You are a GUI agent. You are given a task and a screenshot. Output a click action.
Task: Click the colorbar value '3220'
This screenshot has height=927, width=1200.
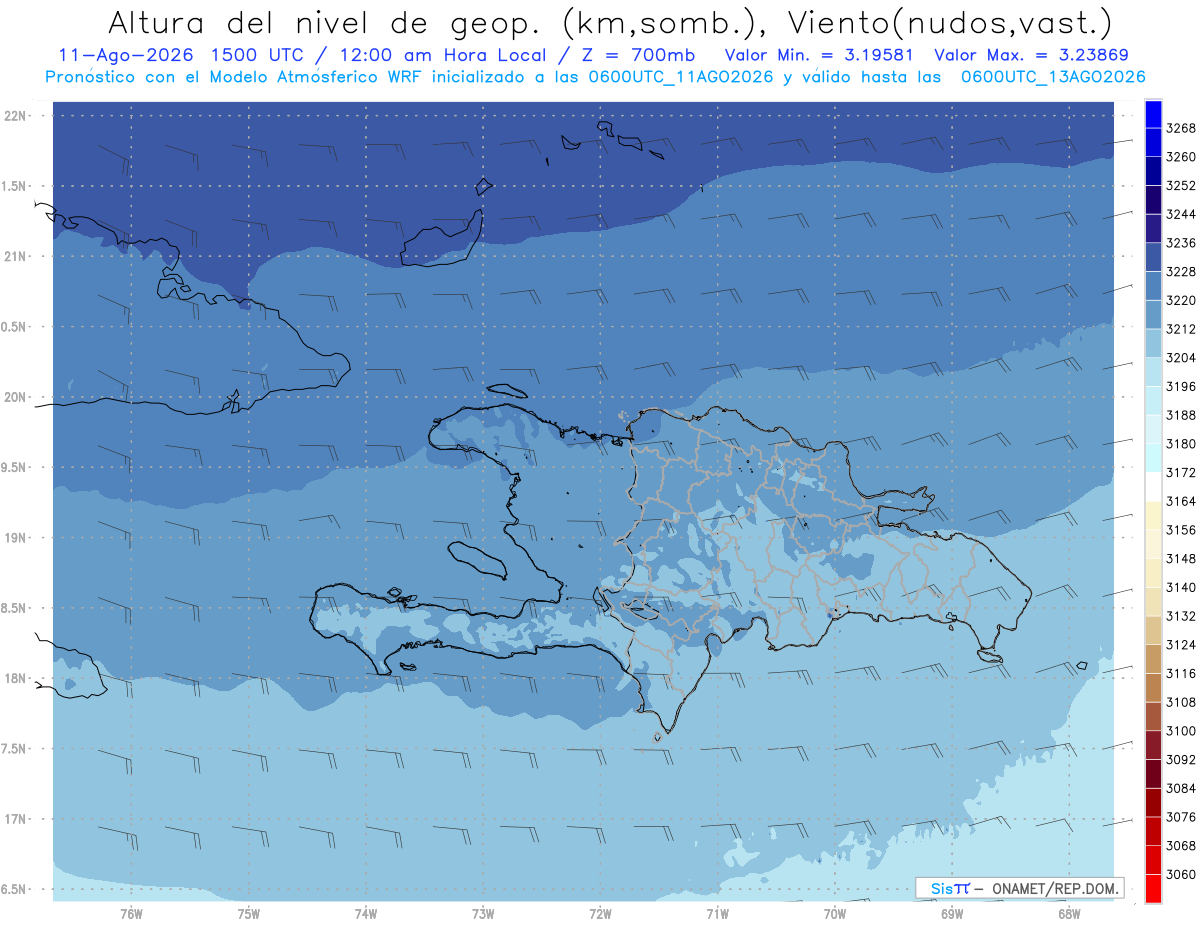(x=1181, y=300)
